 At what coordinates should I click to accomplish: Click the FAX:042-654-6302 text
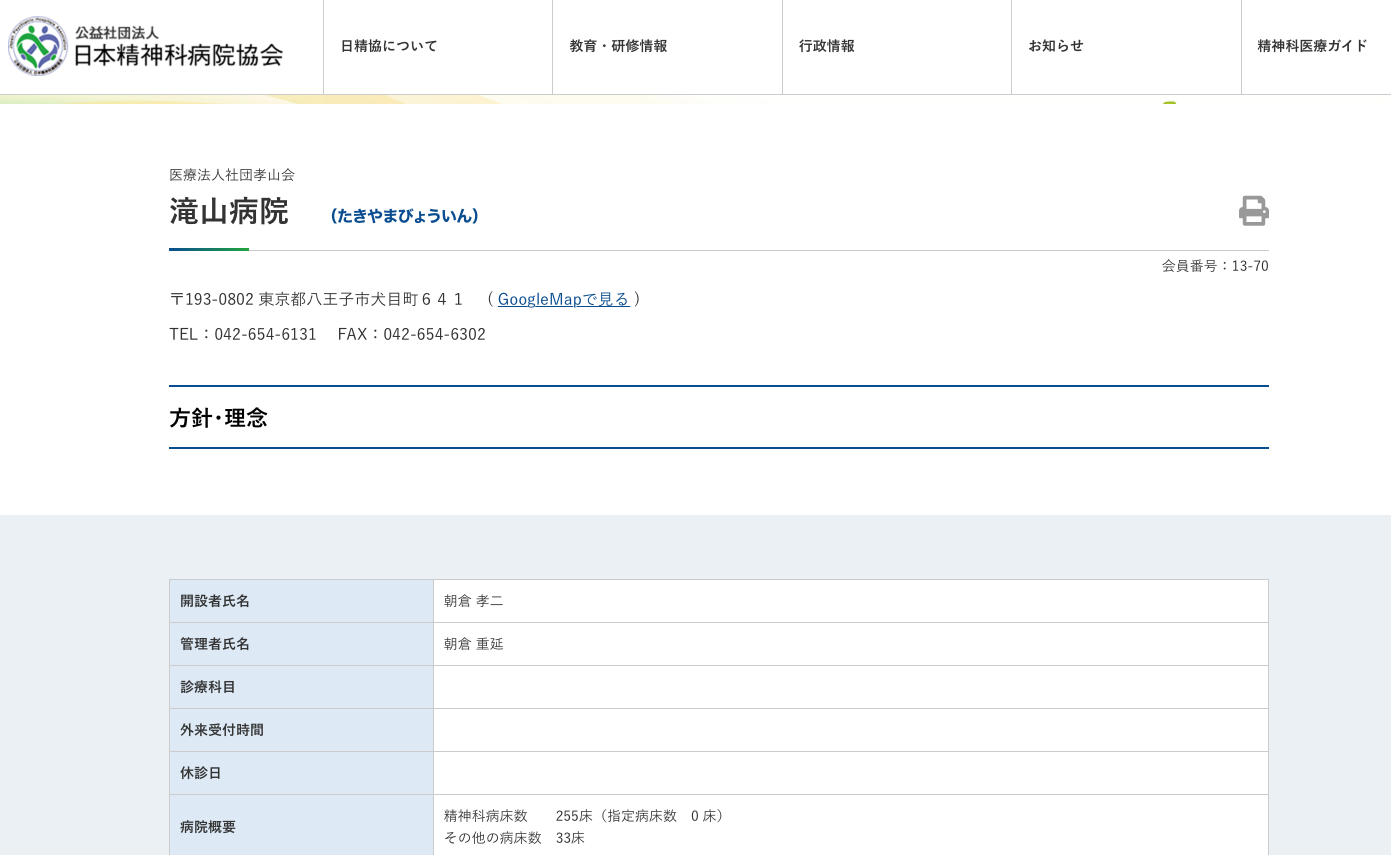412,334
